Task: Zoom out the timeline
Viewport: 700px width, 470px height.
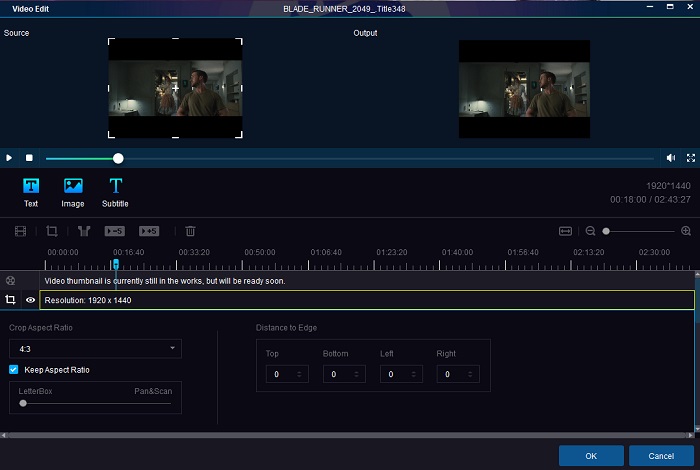Action: click(590, 231)
